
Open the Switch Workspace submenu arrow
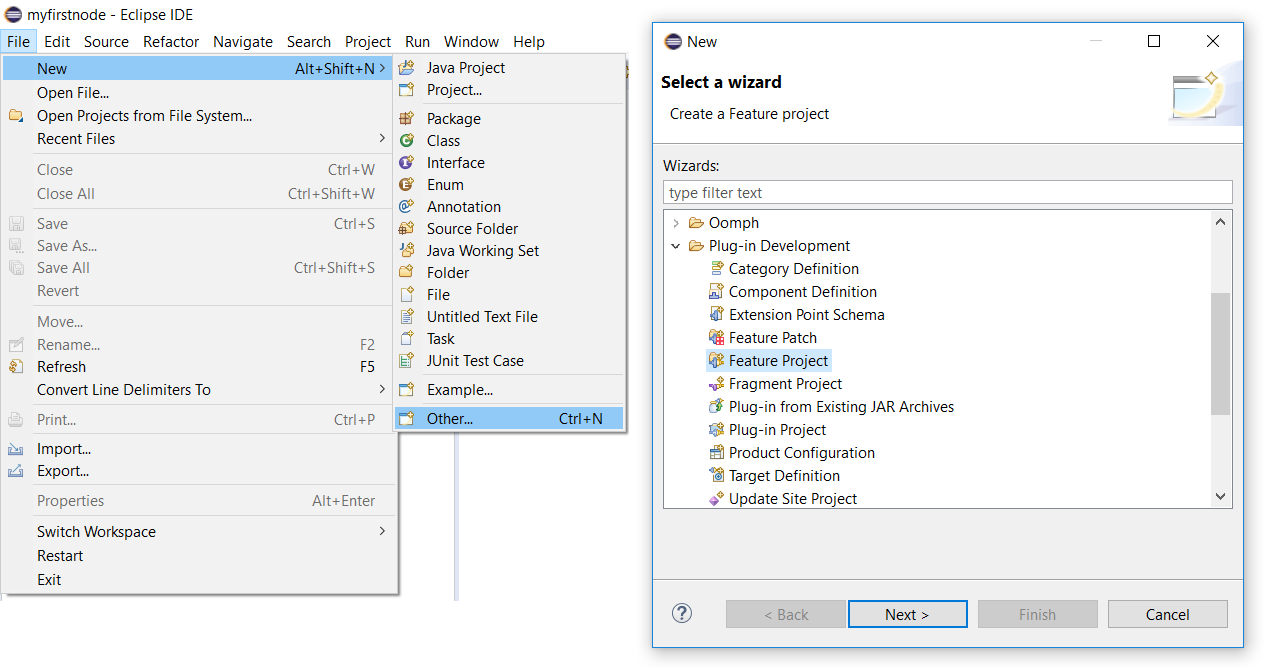pyautogui.click(x=382, y=531)
